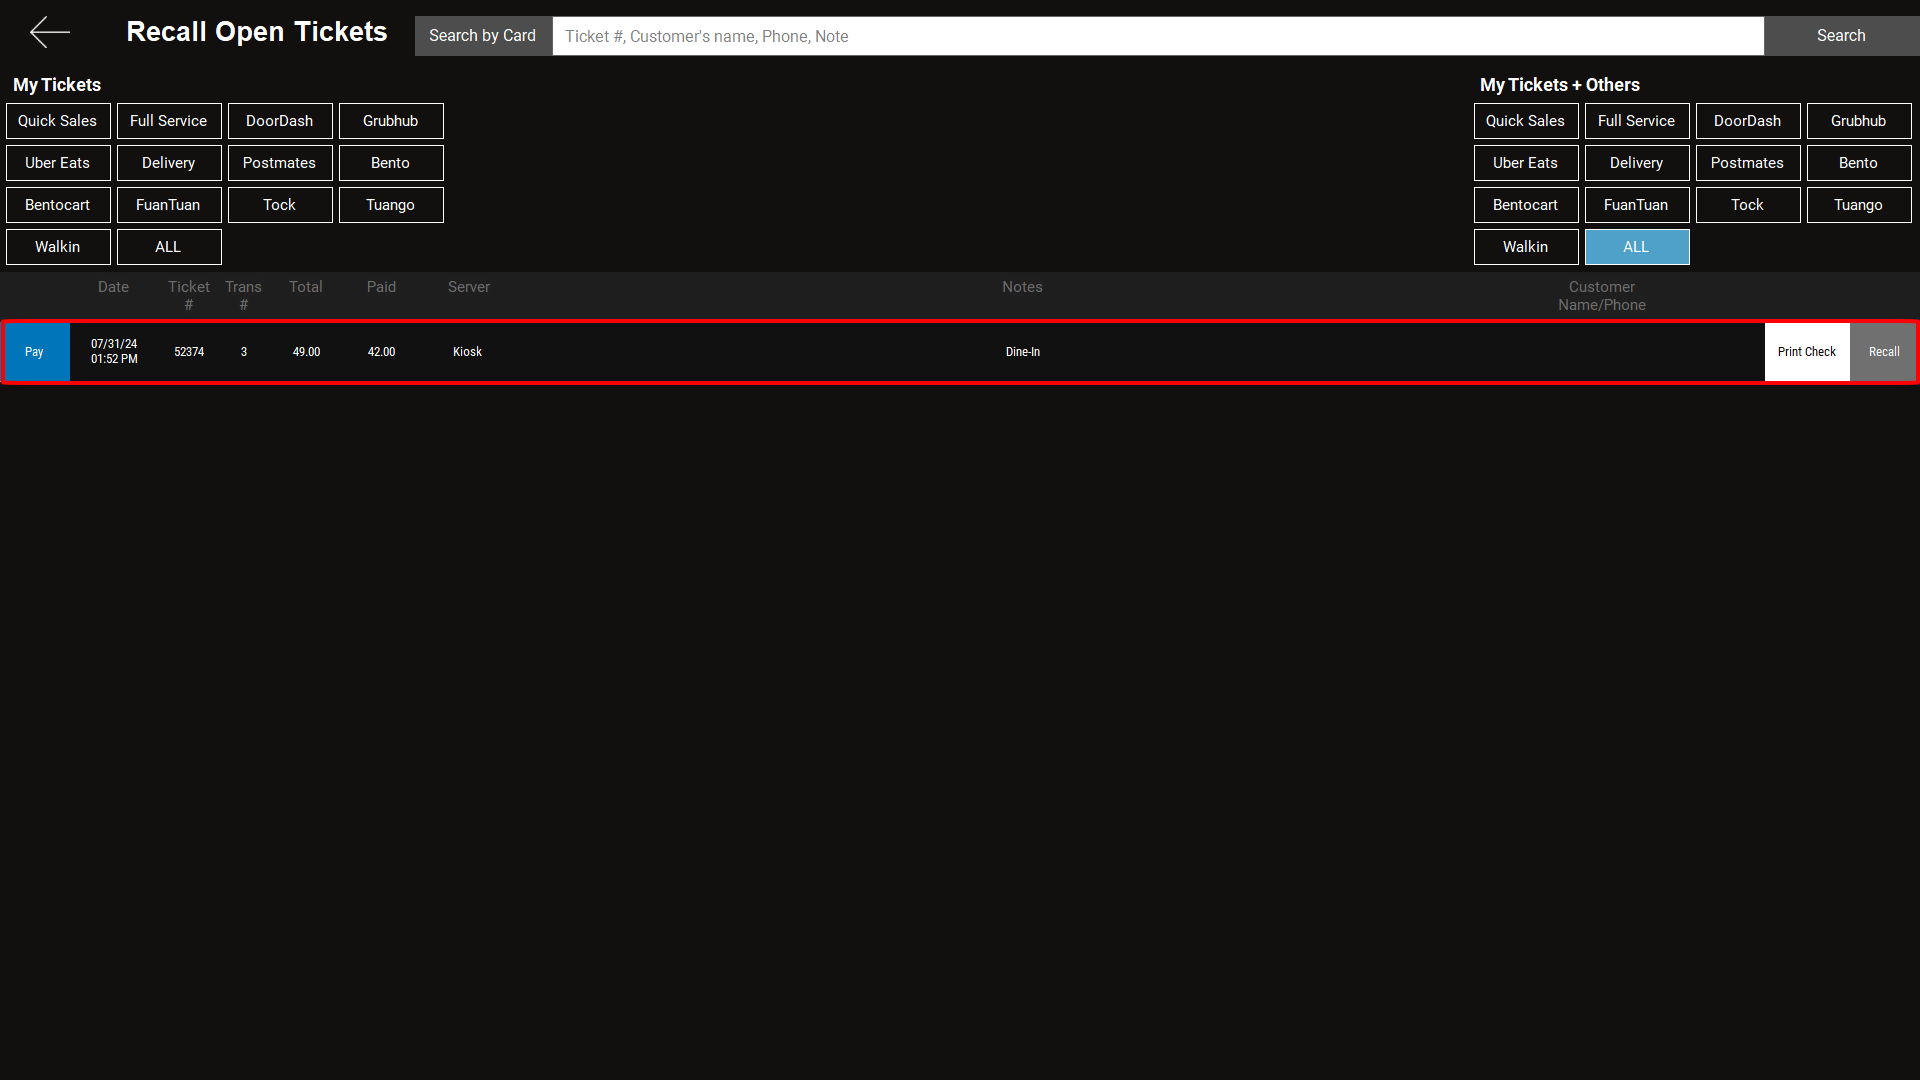Screen dimensions: 1920x1080
Task: Click the Total column header
Action: tap(305, 287)
